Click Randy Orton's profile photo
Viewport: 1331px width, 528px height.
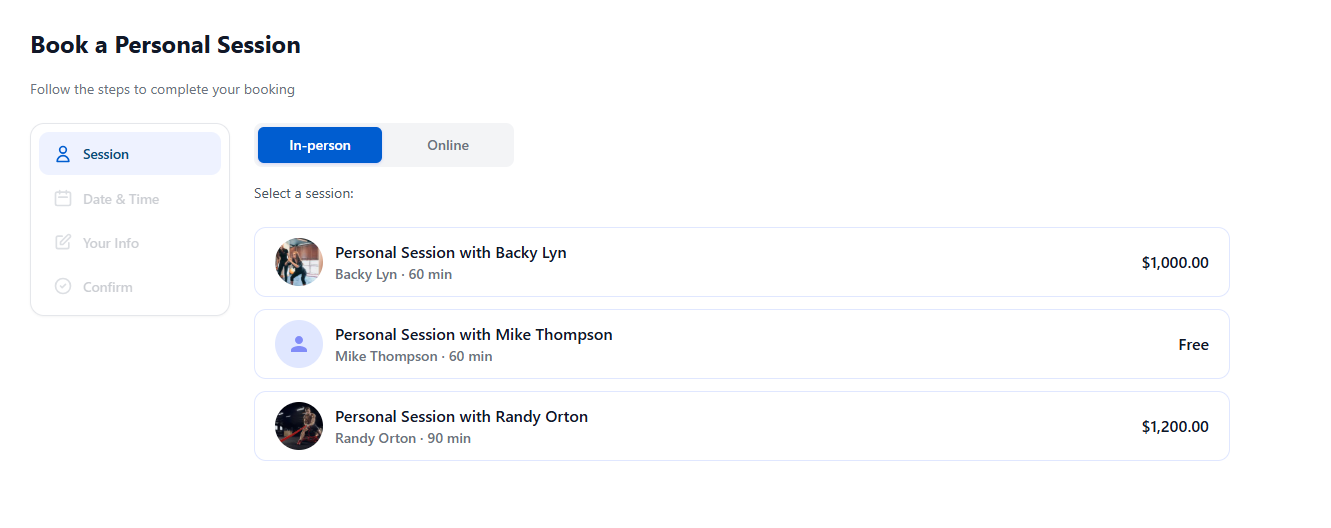pyautogui.click(x=299, y=426)
